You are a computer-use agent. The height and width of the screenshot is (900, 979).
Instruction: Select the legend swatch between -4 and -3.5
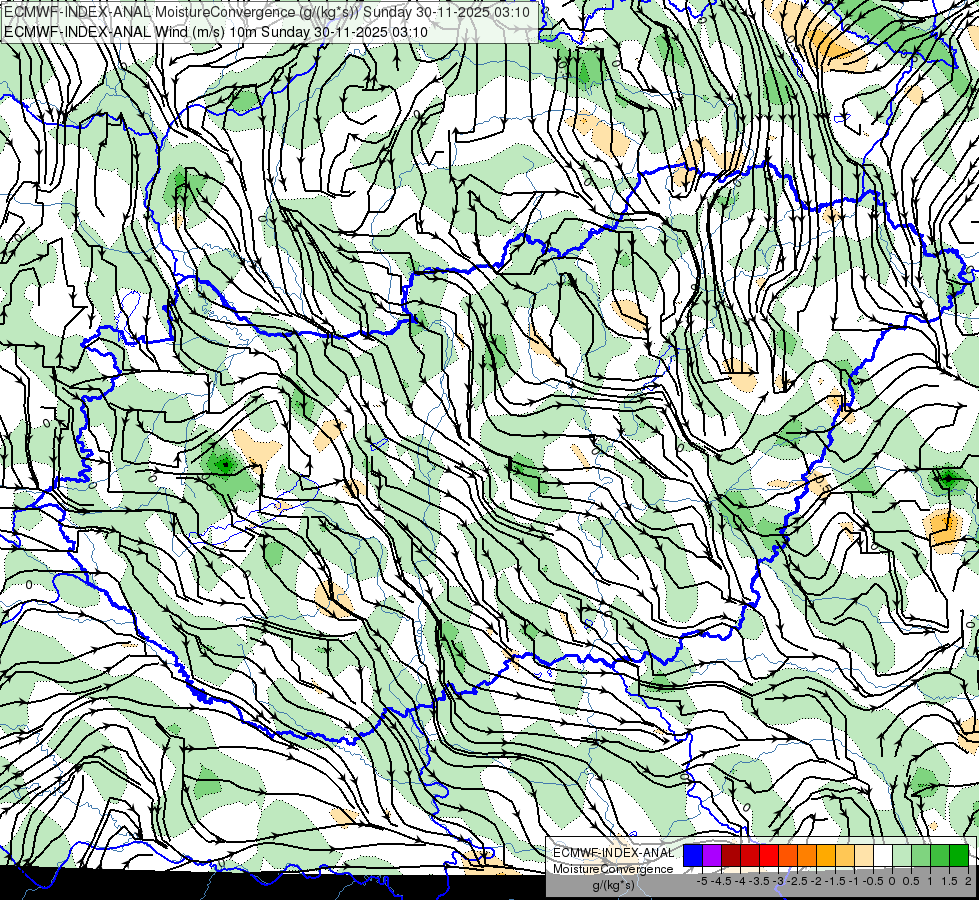click(x=750, y=855)
